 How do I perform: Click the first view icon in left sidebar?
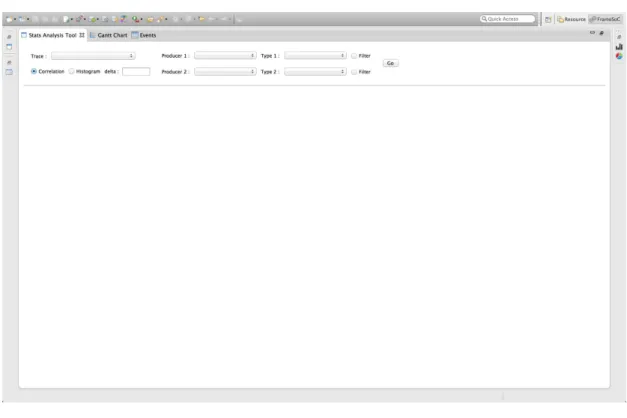coord(9,47)
